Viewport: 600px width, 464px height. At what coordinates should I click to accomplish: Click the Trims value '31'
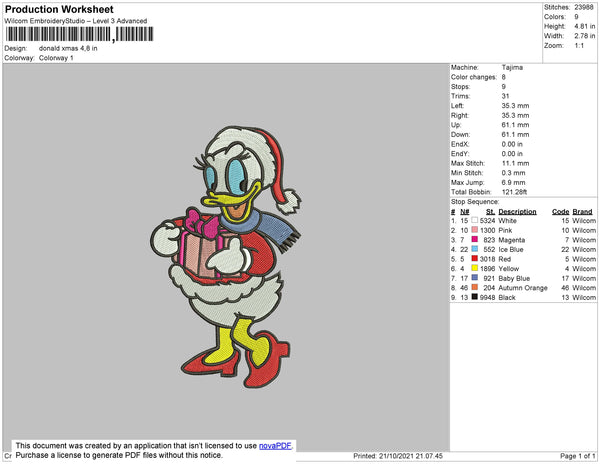click(x=505, y=96)
